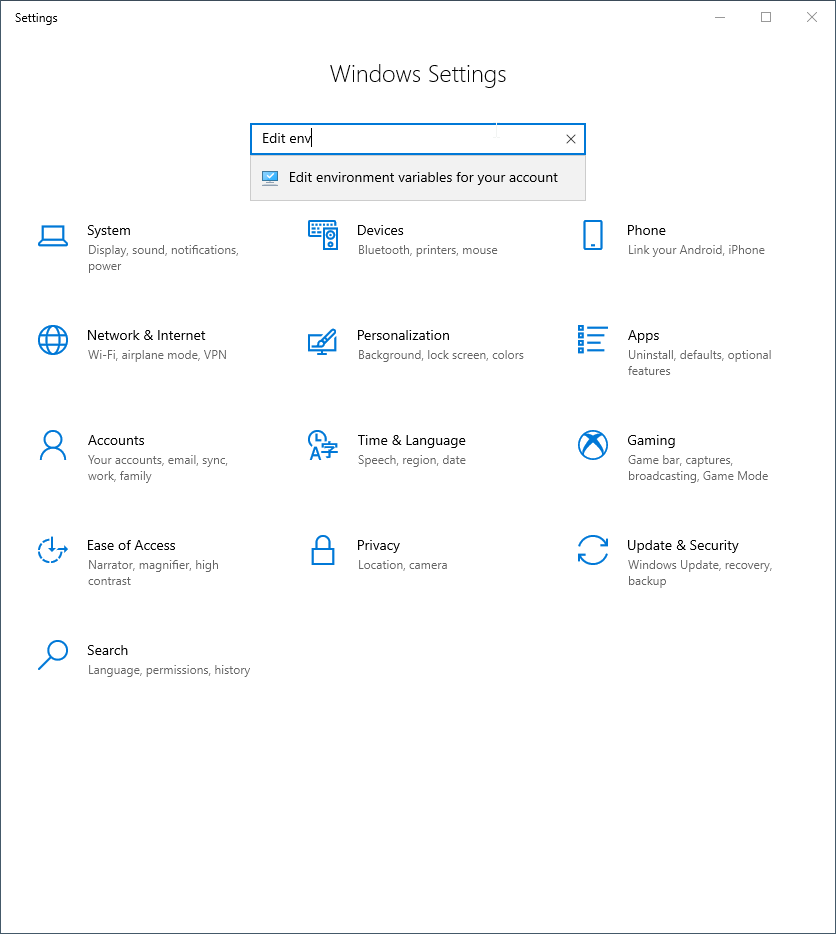836x934 pixels.
Task: Open the Phone settings icon
Action: [x=592, y=235]
